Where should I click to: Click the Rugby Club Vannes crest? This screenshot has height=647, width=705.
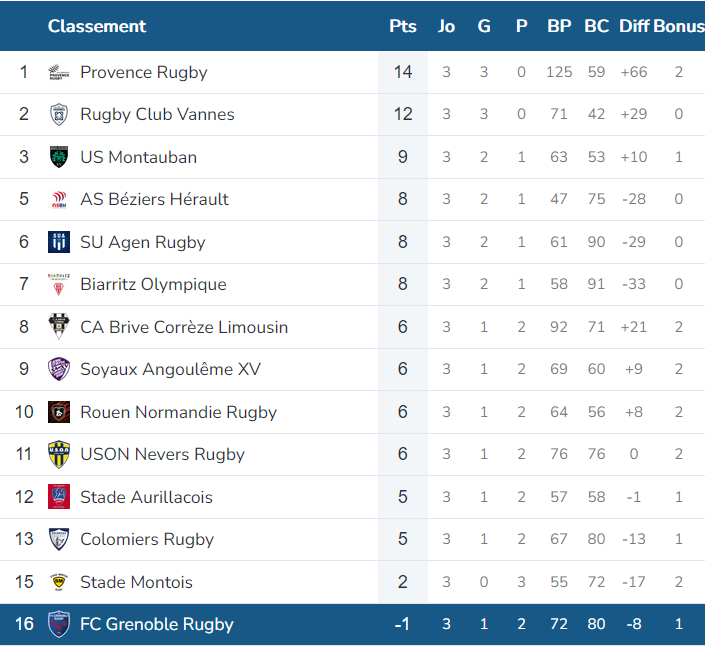click(59, 114)
